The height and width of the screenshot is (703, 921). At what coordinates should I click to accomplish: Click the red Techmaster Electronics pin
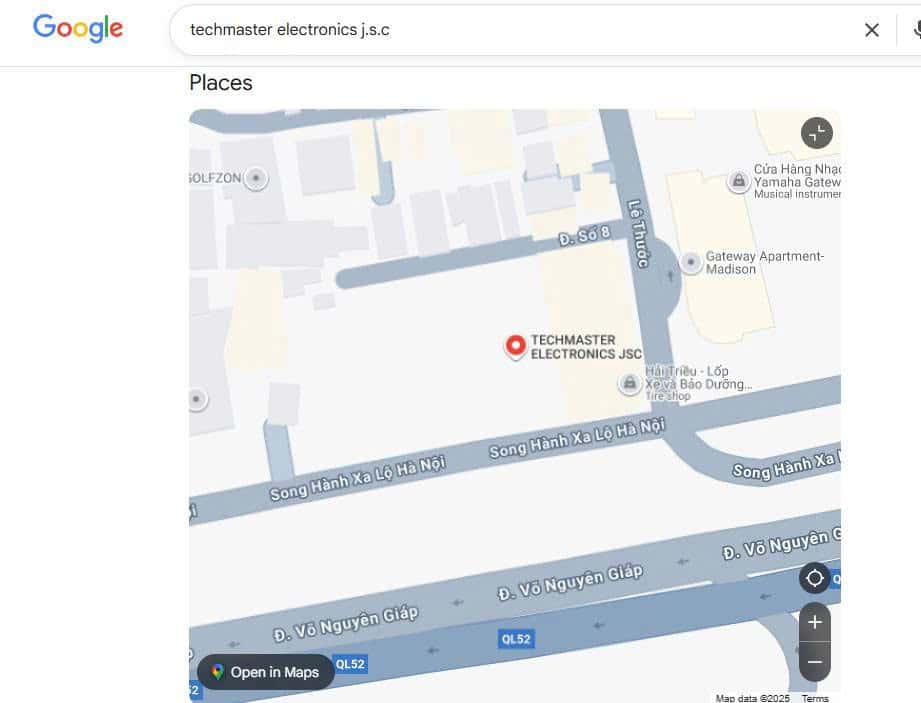[516, 347]
